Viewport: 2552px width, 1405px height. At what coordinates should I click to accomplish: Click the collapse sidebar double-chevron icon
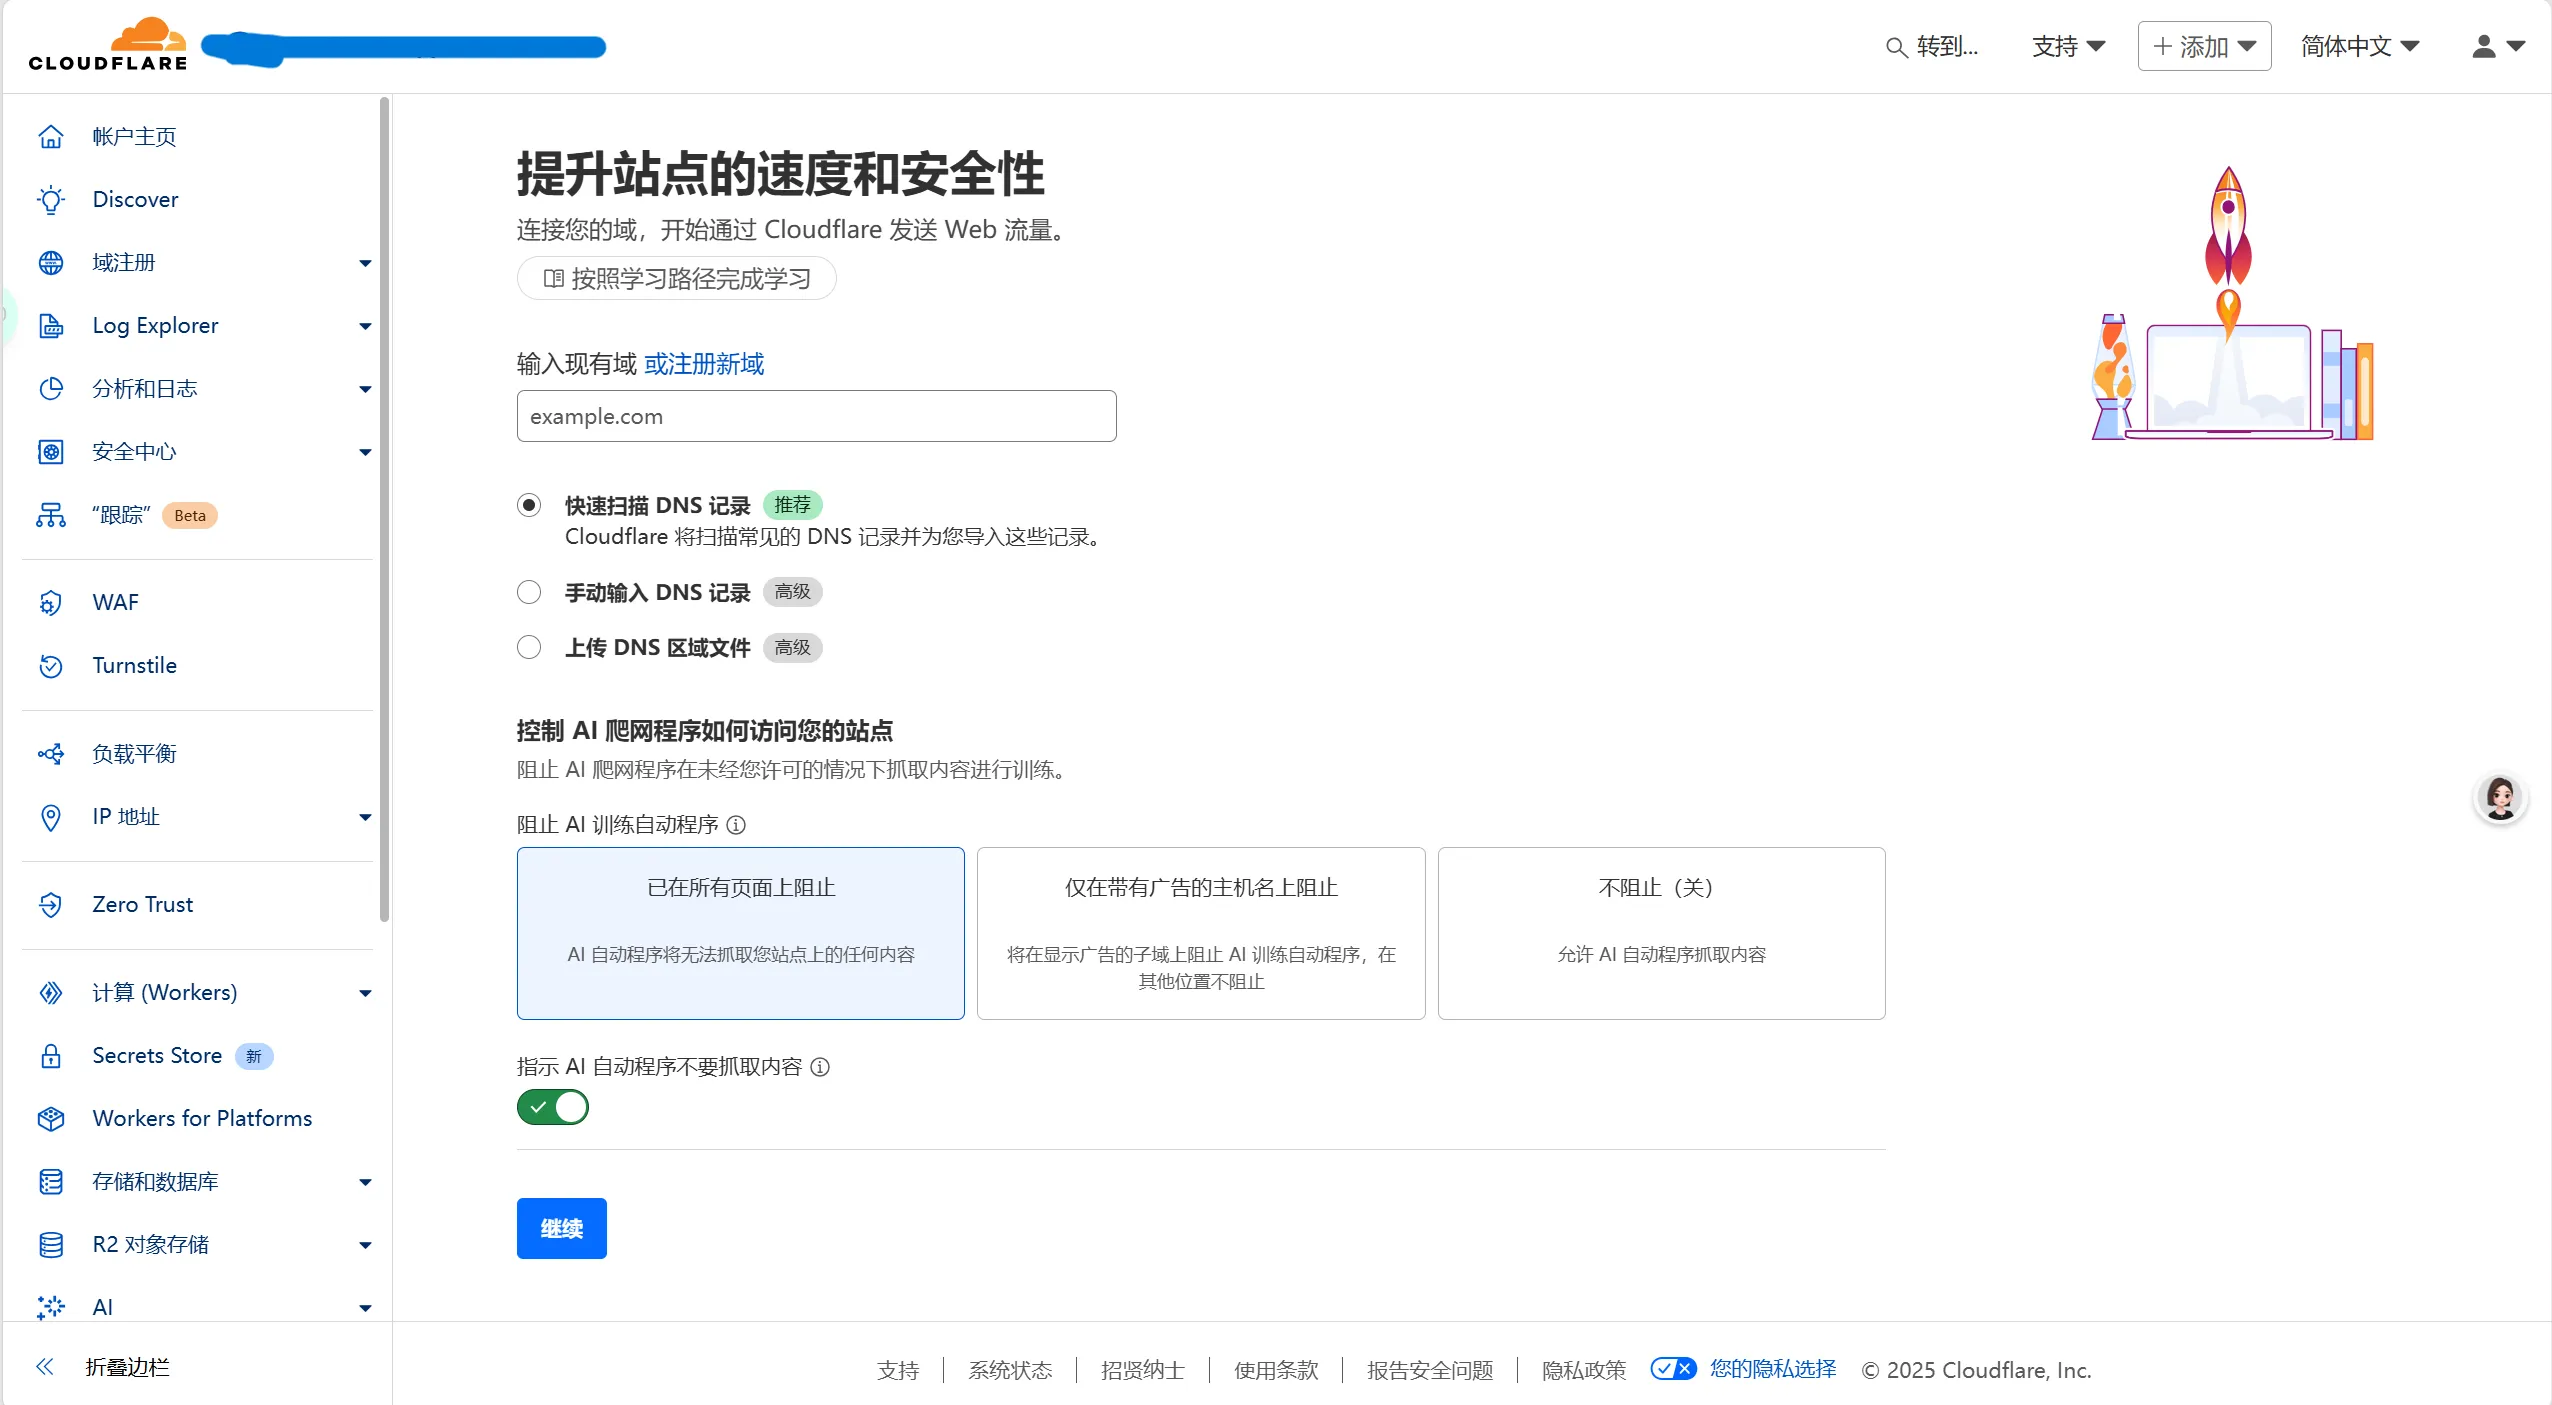pos(45,1367)
